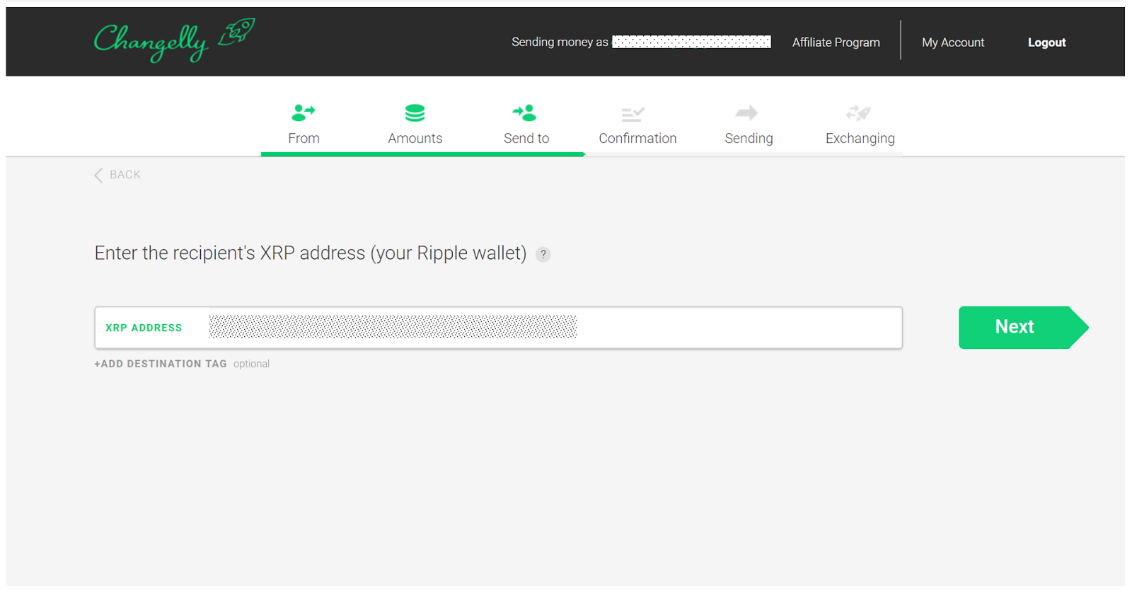Click the green Next button
This screenshot has height=593, width=1132.
[x=1023, y=327]
